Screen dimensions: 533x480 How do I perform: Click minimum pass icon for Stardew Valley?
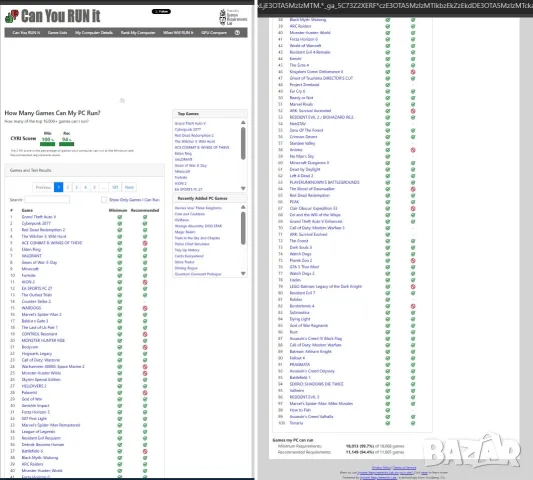[388, 143]
